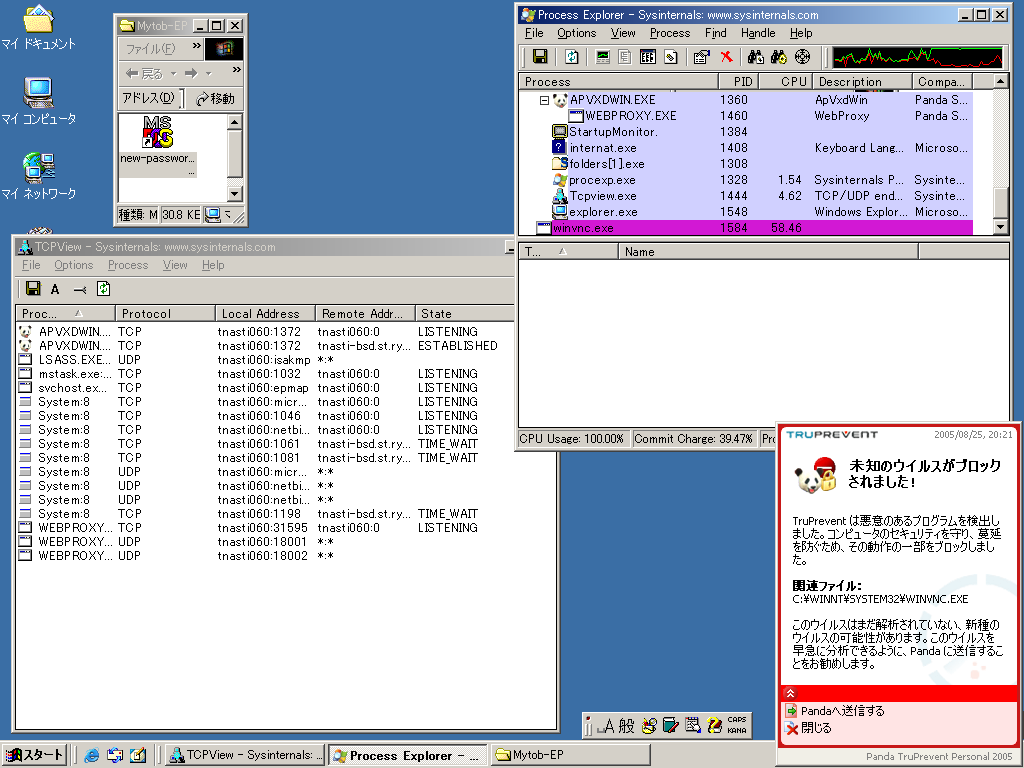Click the Refresh icon in Process Explorer toolbar

pyautogui.click(x=572, y=57)
